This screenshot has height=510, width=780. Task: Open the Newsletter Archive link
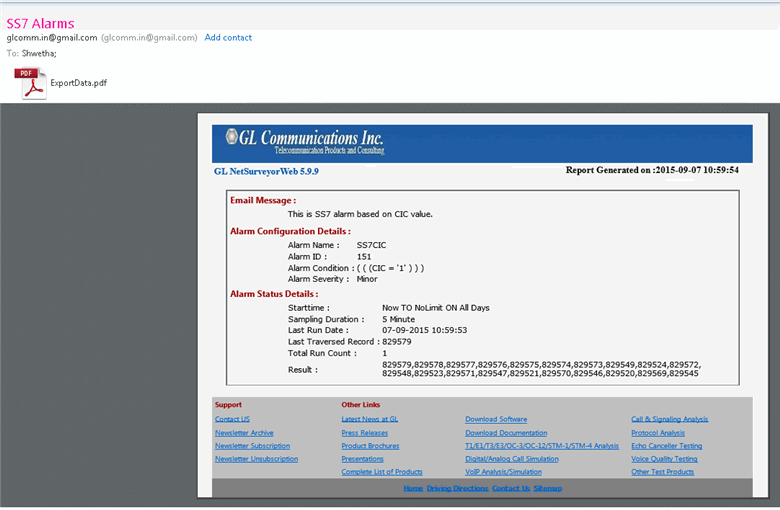click(x=244, y=433)
